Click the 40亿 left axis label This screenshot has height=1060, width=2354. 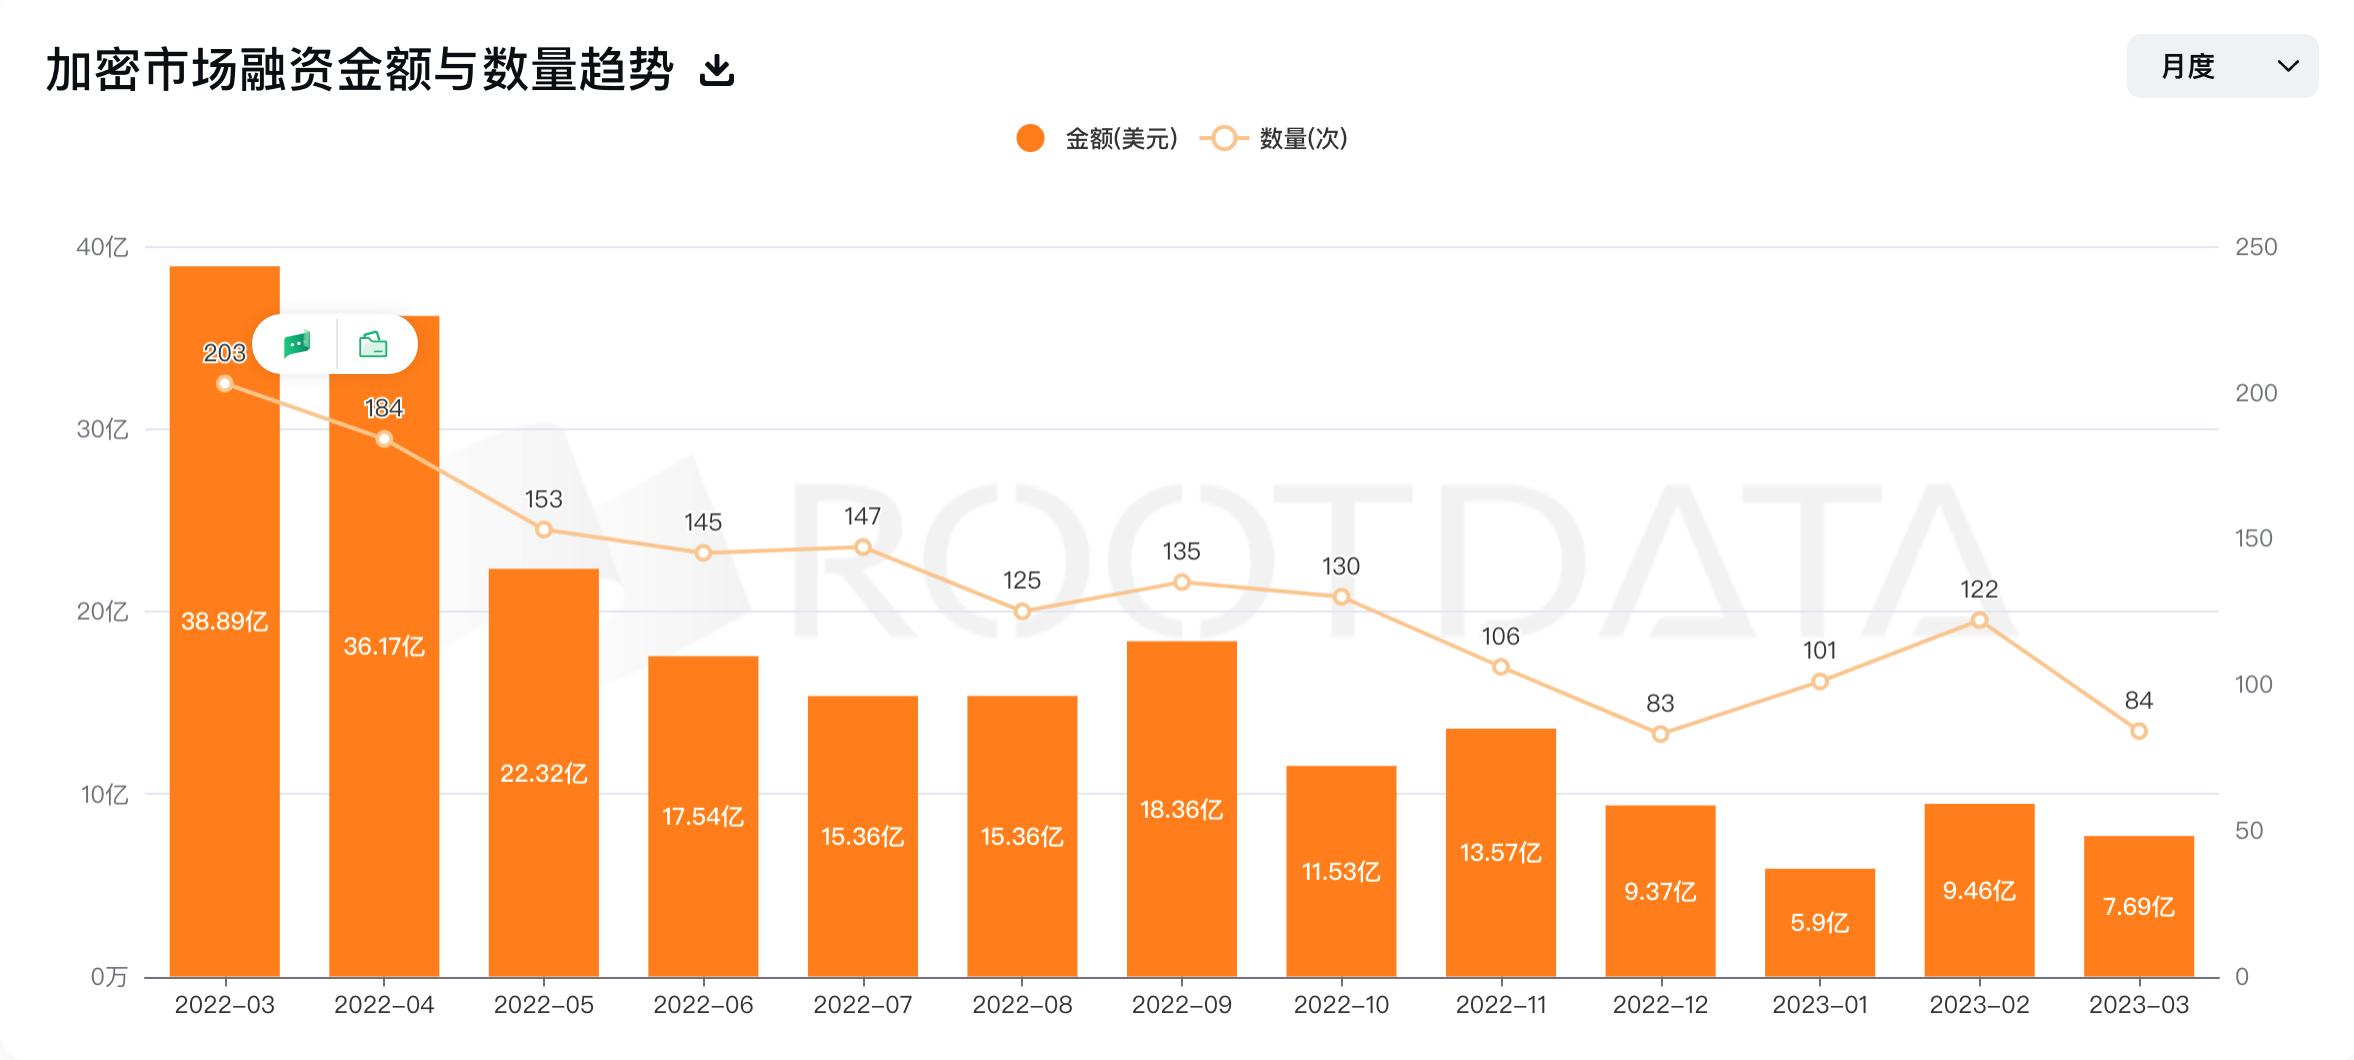click(102, 247)
